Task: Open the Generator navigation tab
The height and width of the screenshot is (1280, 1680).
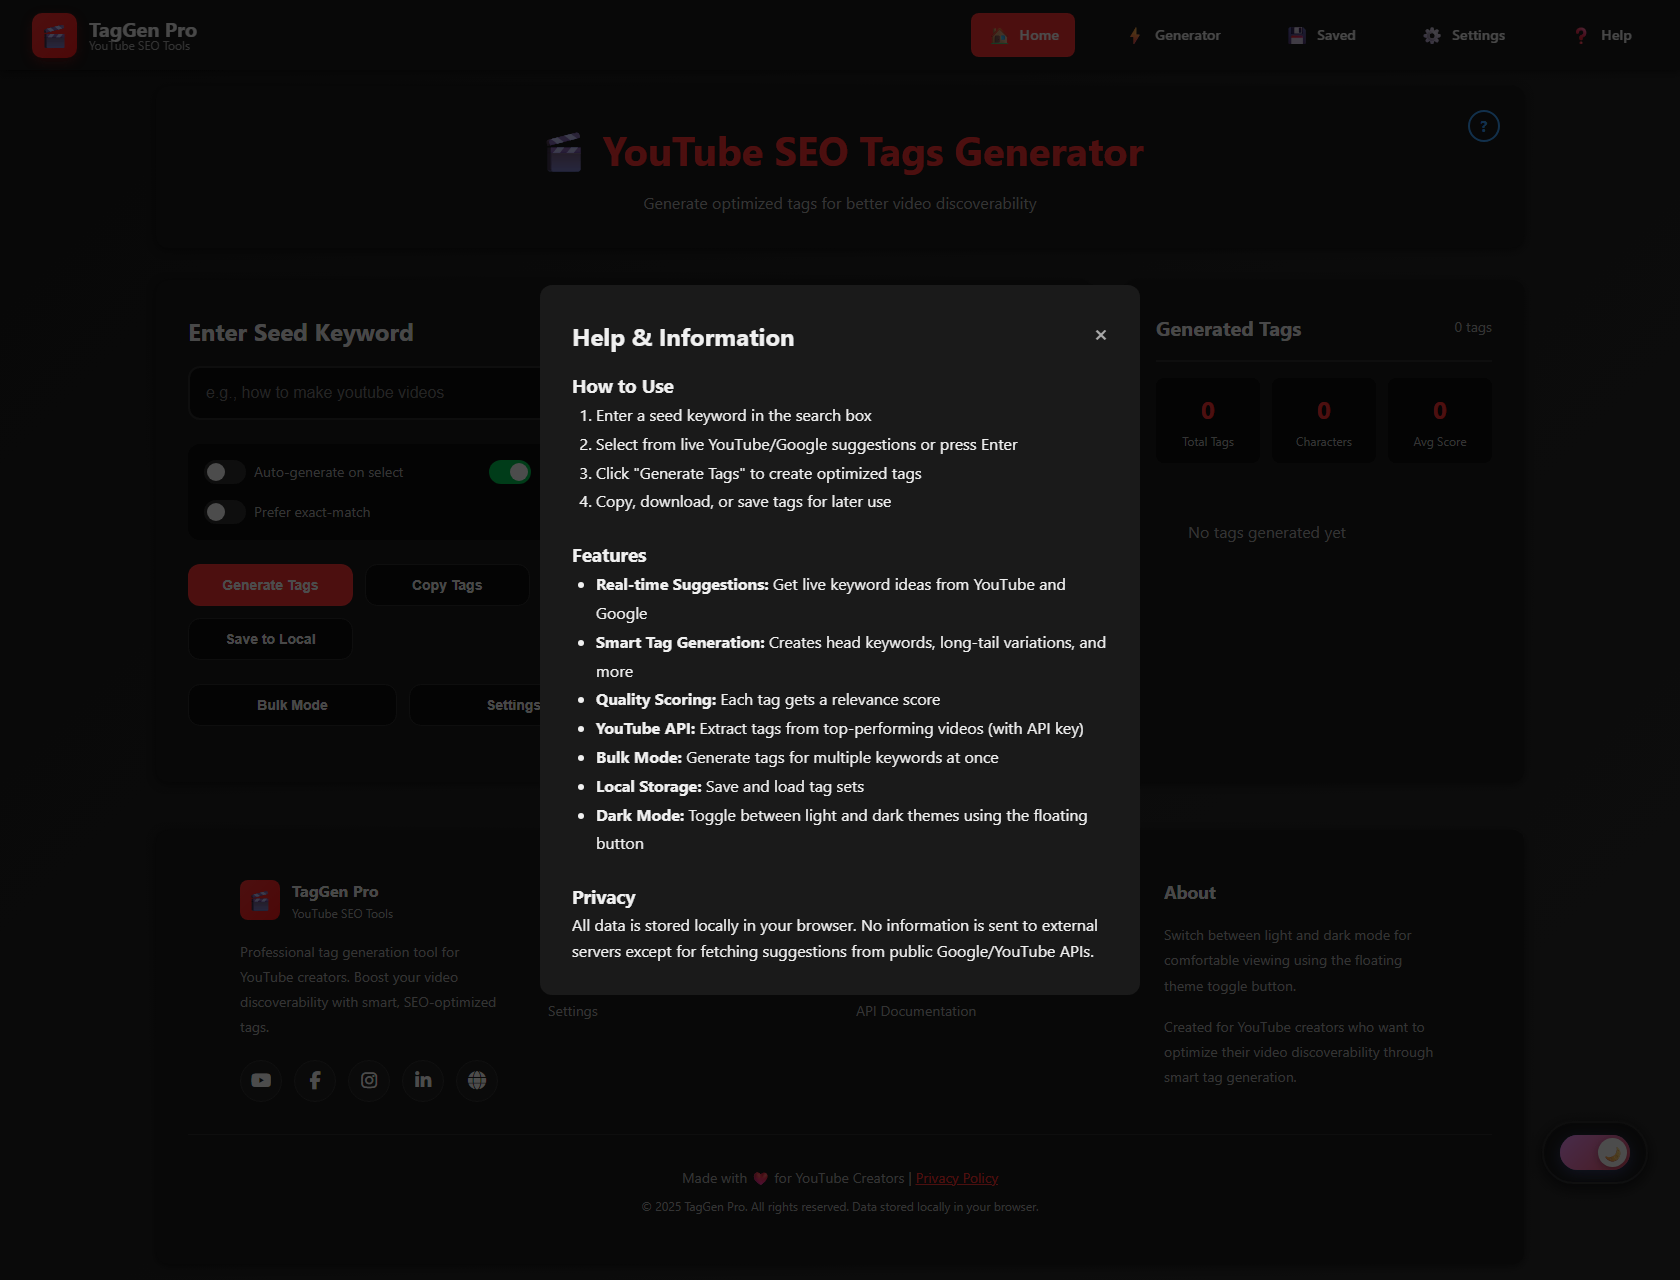Action: click(1174, 35)
